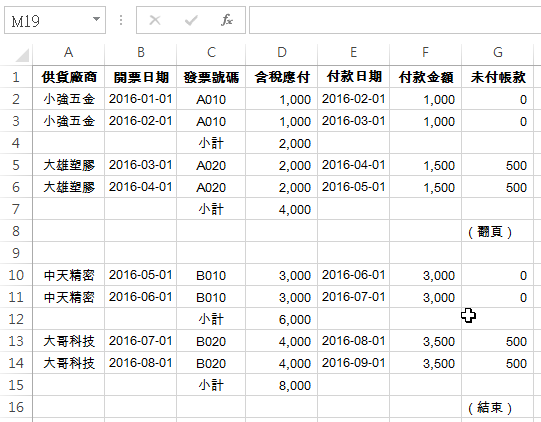Click the (結束) cell in row 16
The image size is (541, 422).
(x=498, y=407)
